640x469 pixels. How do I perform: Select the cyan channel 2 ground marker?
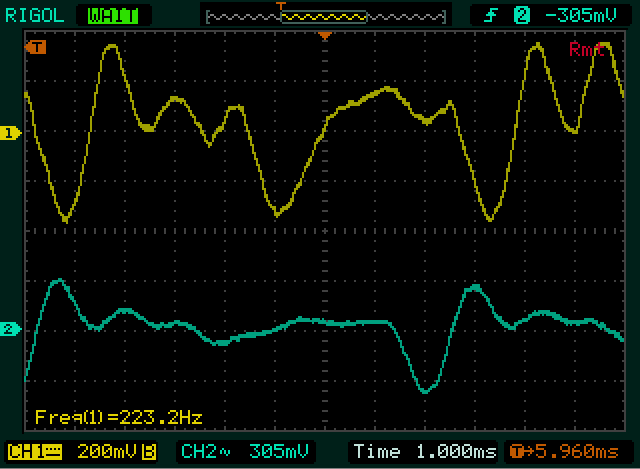(11, 329)
